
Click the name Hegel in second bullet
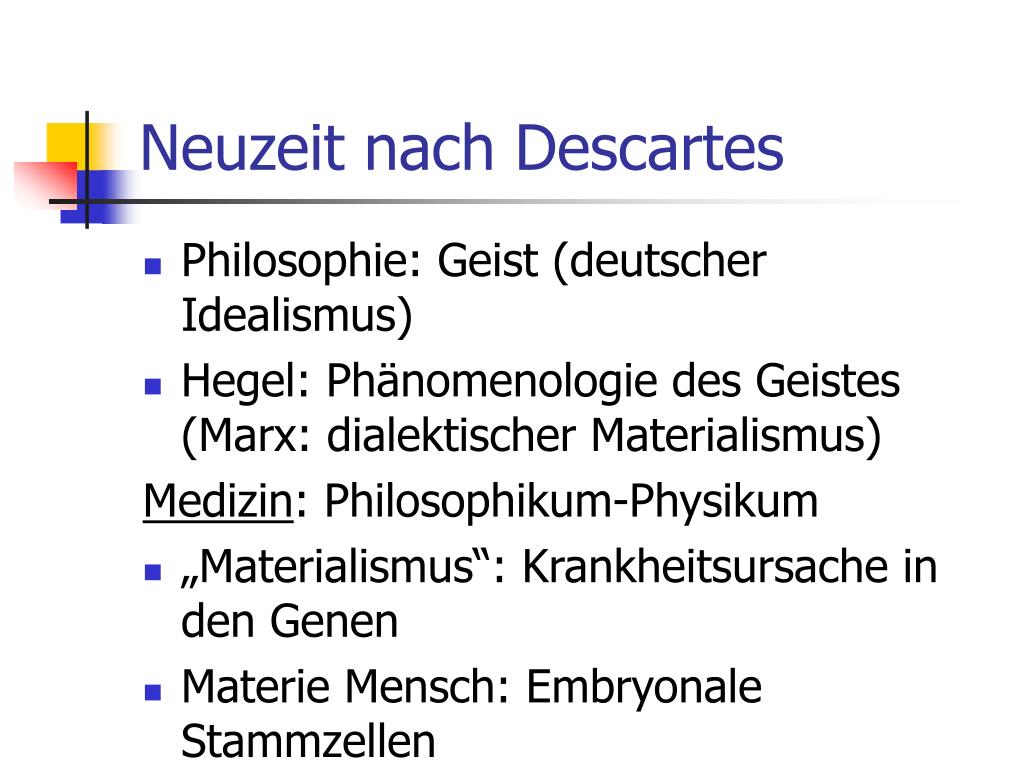coord(239,381)
